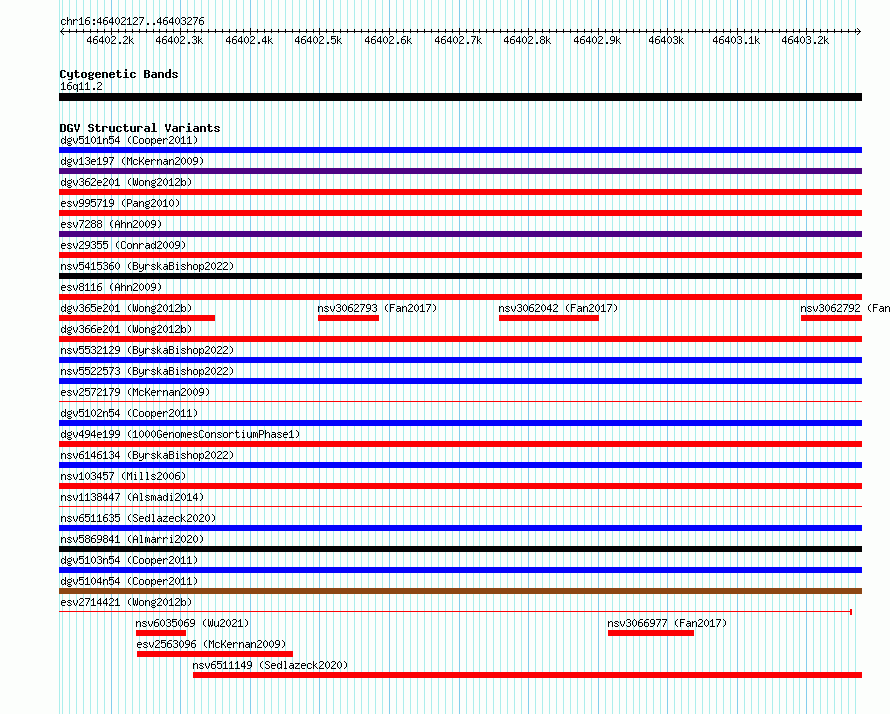Click esv995719 (Pang2010) variant label
Viewport: 890px width, 714px height.
120,203
